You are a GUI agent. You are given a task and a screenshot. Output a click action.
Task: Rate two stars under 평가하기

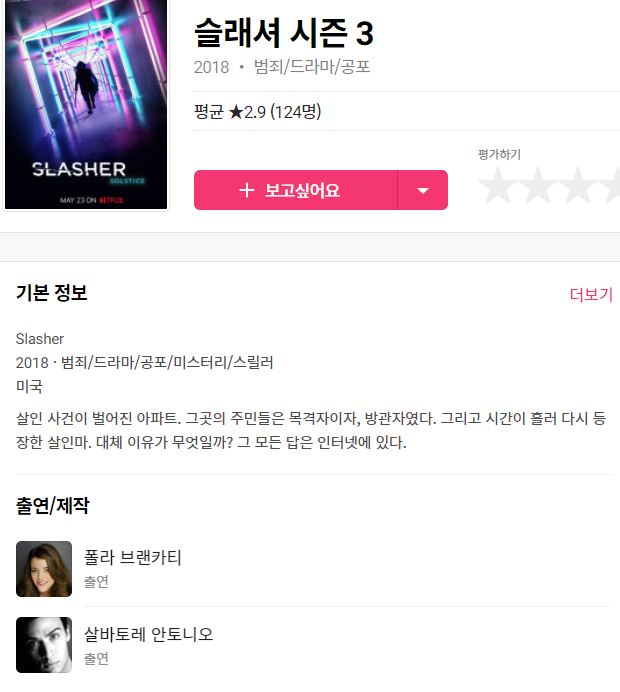point(538,185)
